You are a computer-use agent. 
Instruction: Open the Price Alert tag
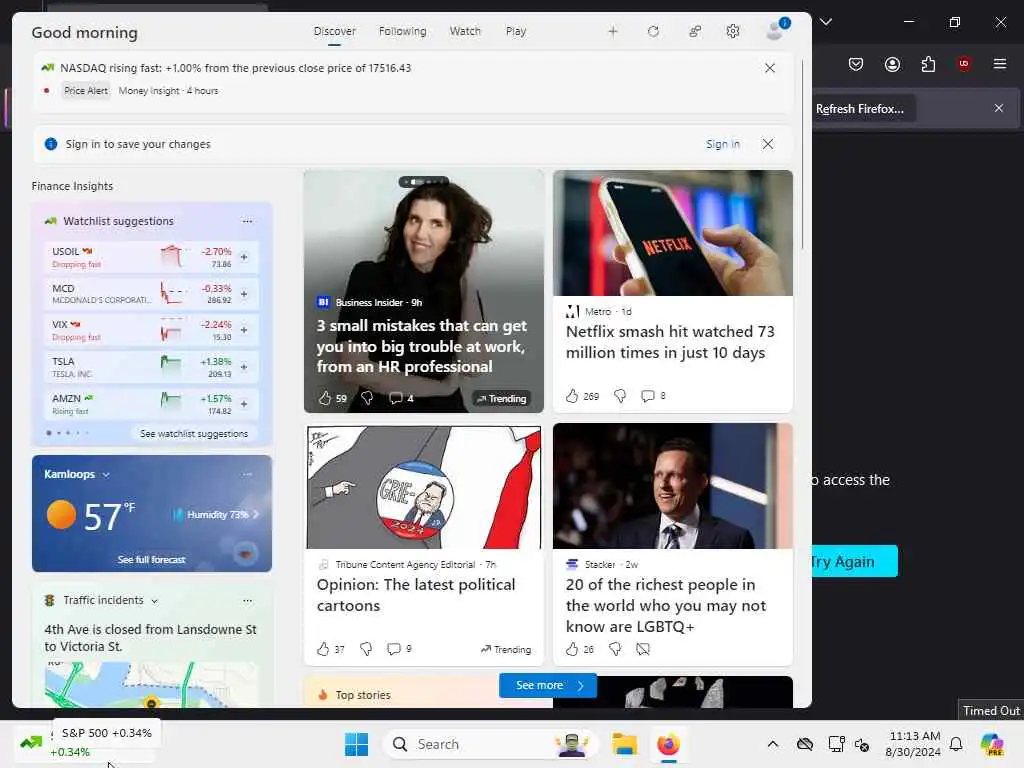86,91
